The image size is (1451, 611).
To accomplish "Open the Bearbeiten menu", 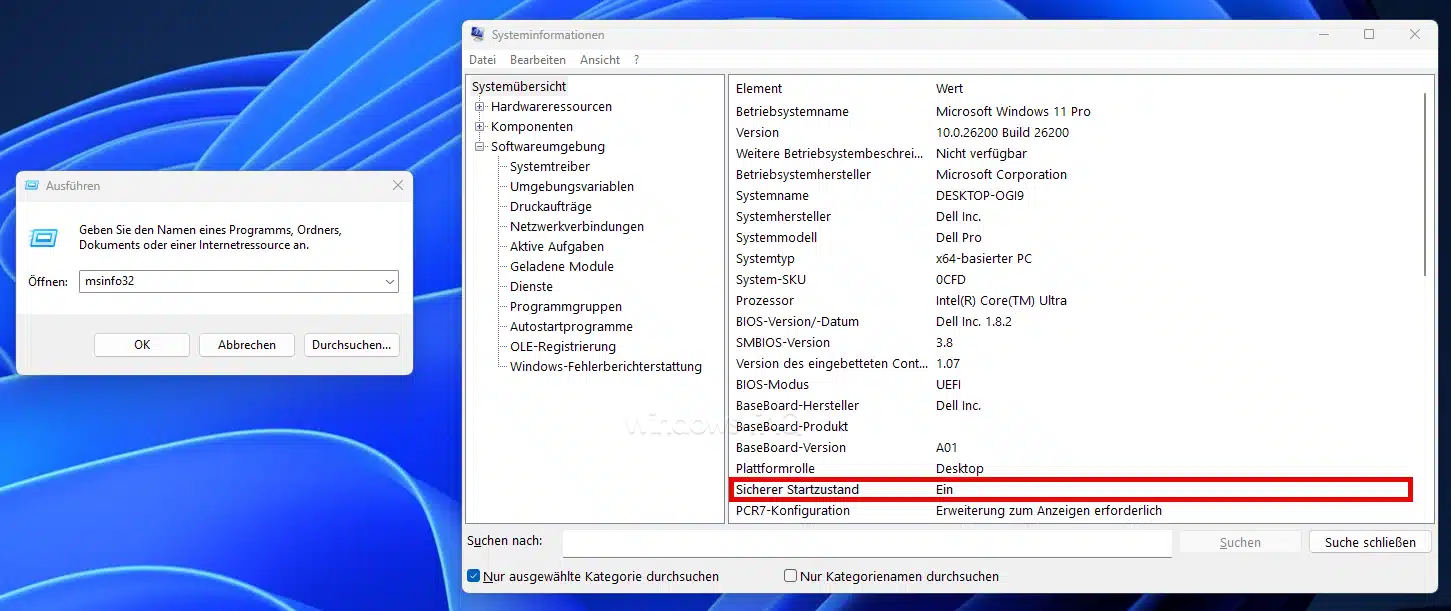I will click(x=538, y=60).
